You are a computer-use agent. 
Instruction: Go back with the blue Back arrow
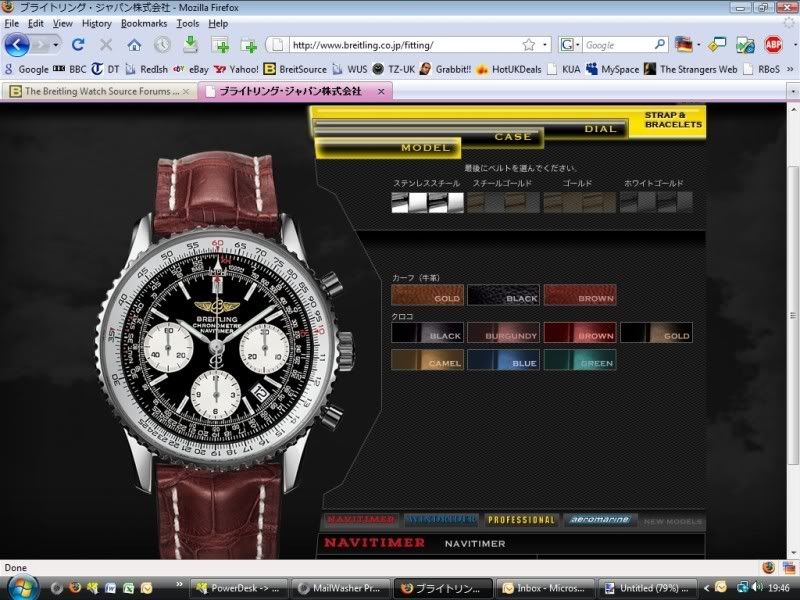[17, 45]
